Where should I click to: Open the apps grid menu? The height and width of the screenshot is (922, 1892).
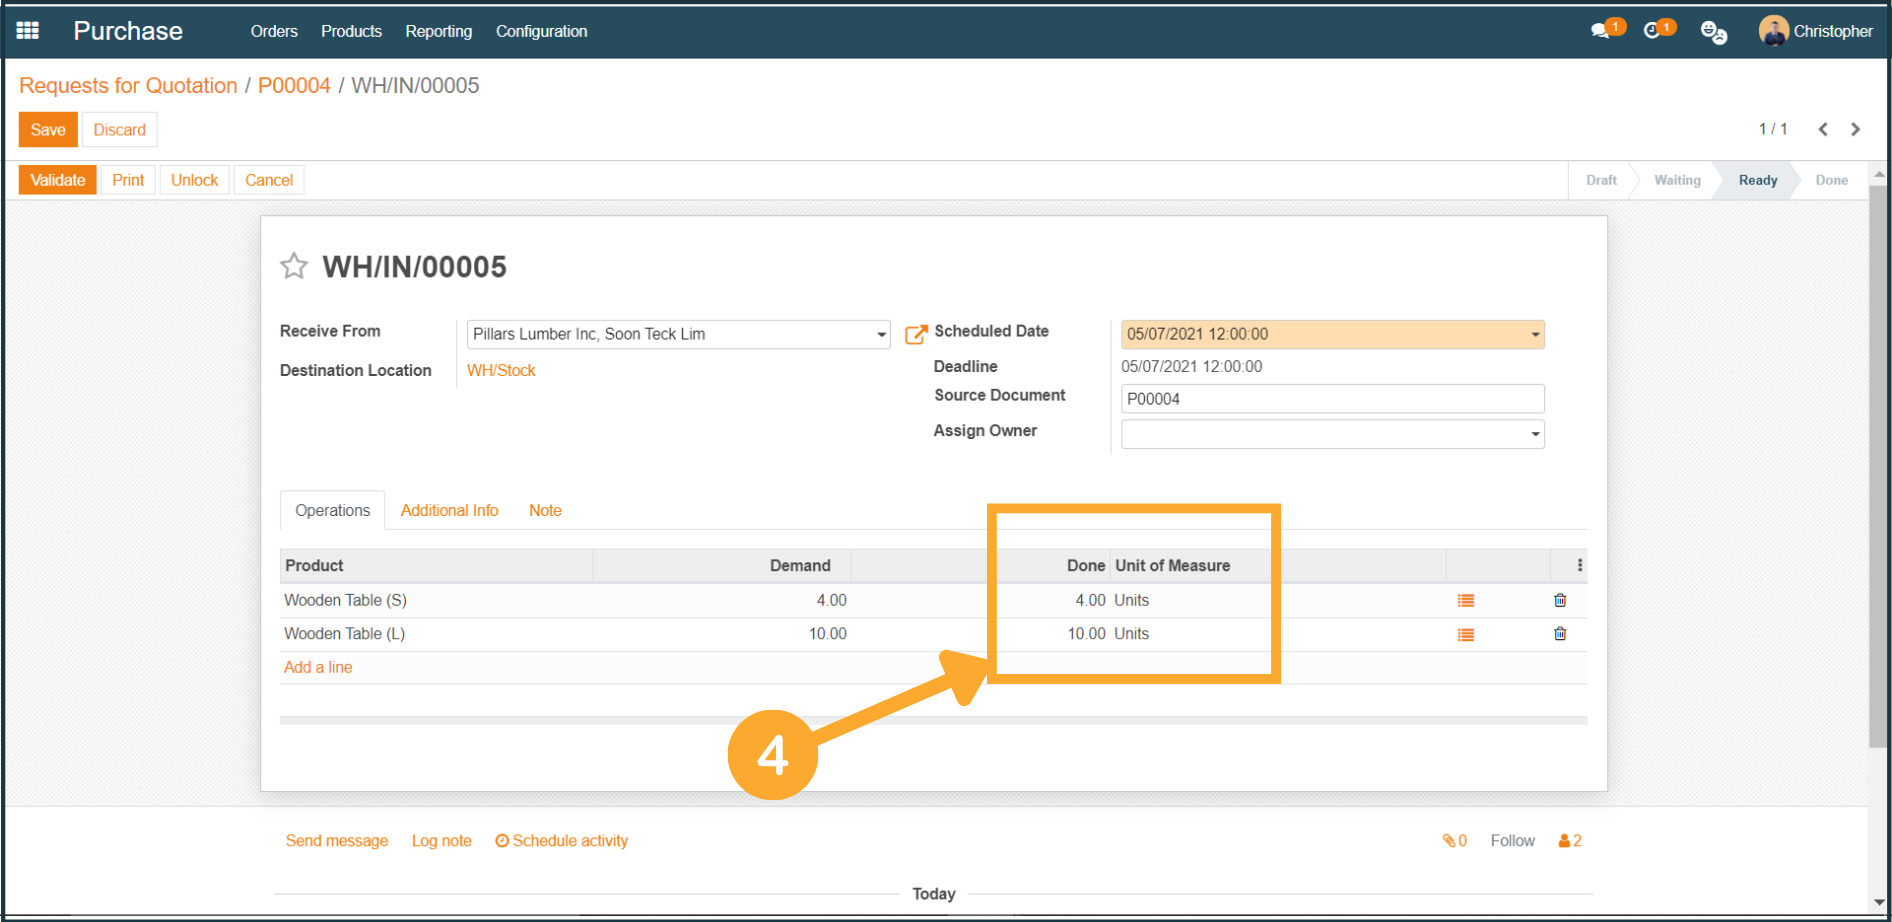[28, 31]
